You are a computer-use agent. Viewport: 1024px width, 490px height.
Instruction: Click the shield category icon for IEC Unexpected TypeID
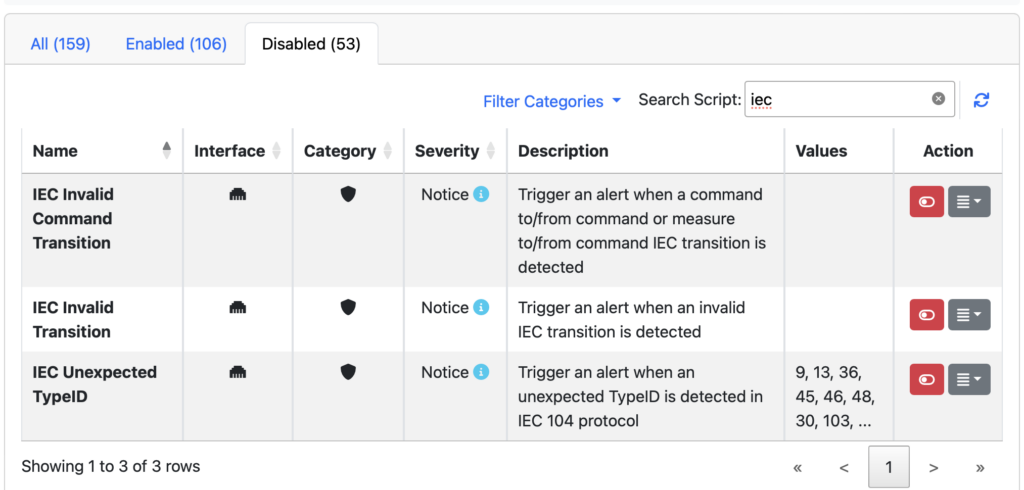pos(348,372)
